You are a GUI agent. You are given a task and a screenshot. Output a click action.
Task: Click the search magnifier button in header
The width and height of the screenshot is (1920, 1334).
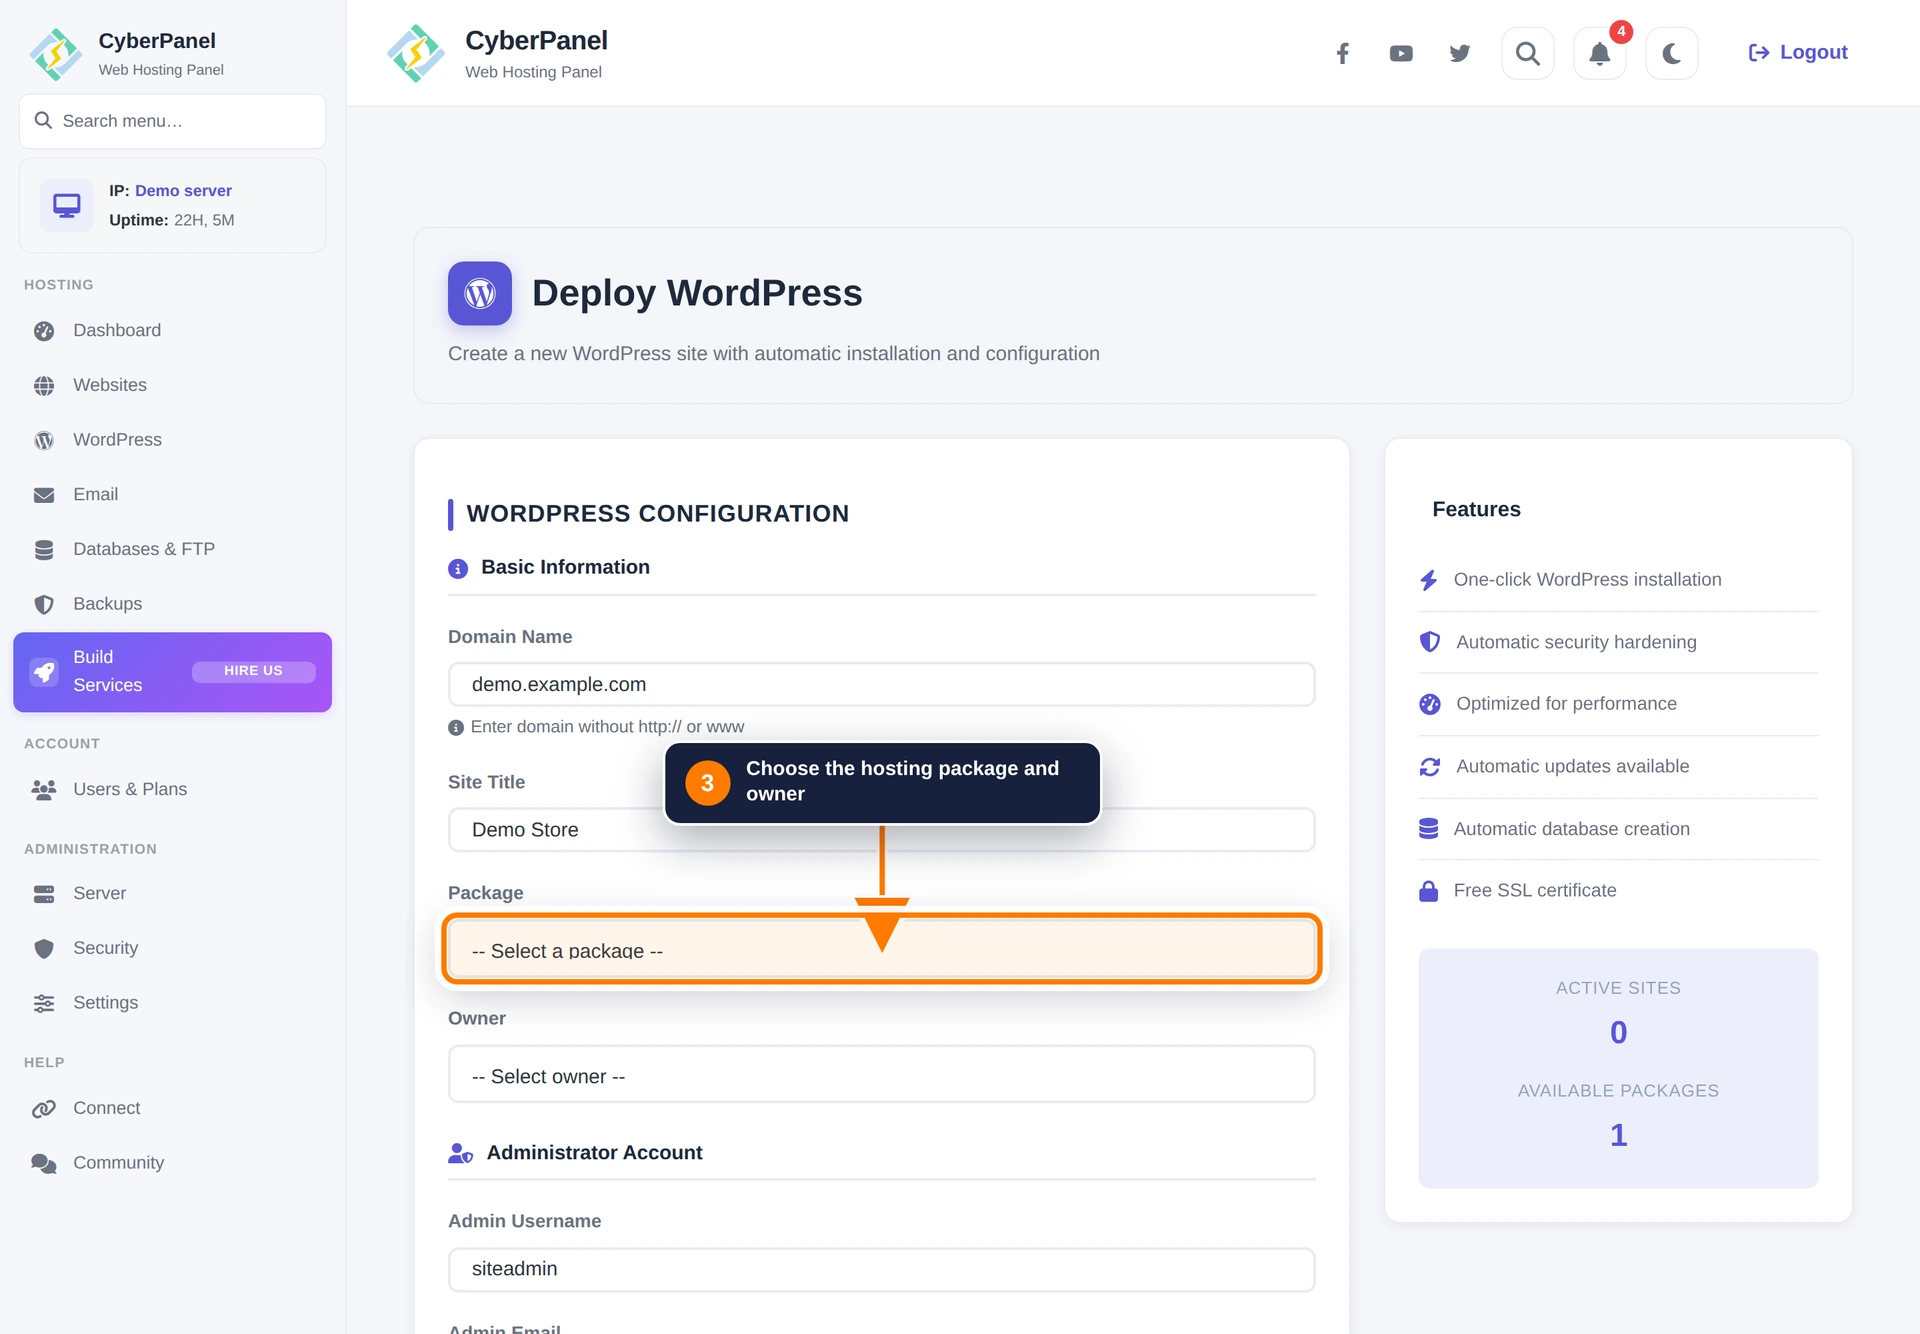coord(1527,53)
